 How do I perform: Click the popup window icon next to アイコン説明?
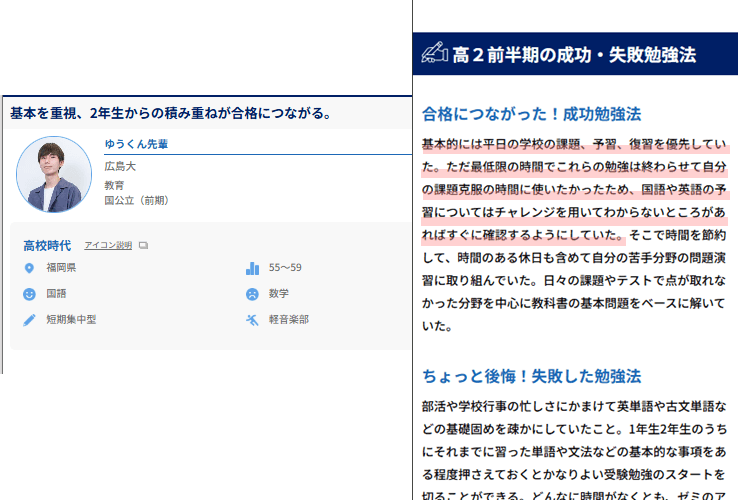pyautogui.click(x=143, y=245)
